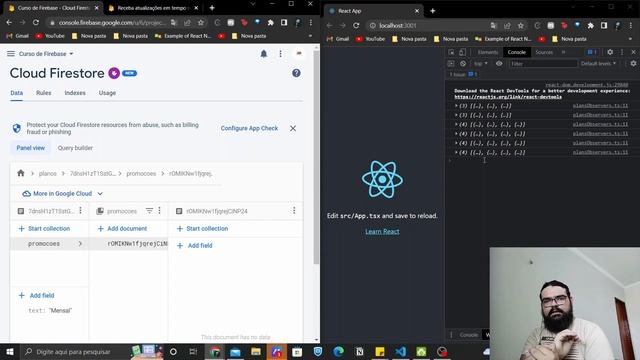The width and height of the screenshot is (640, 360).
Task: Expand the promocoes subcollection row
Action: 49,244
